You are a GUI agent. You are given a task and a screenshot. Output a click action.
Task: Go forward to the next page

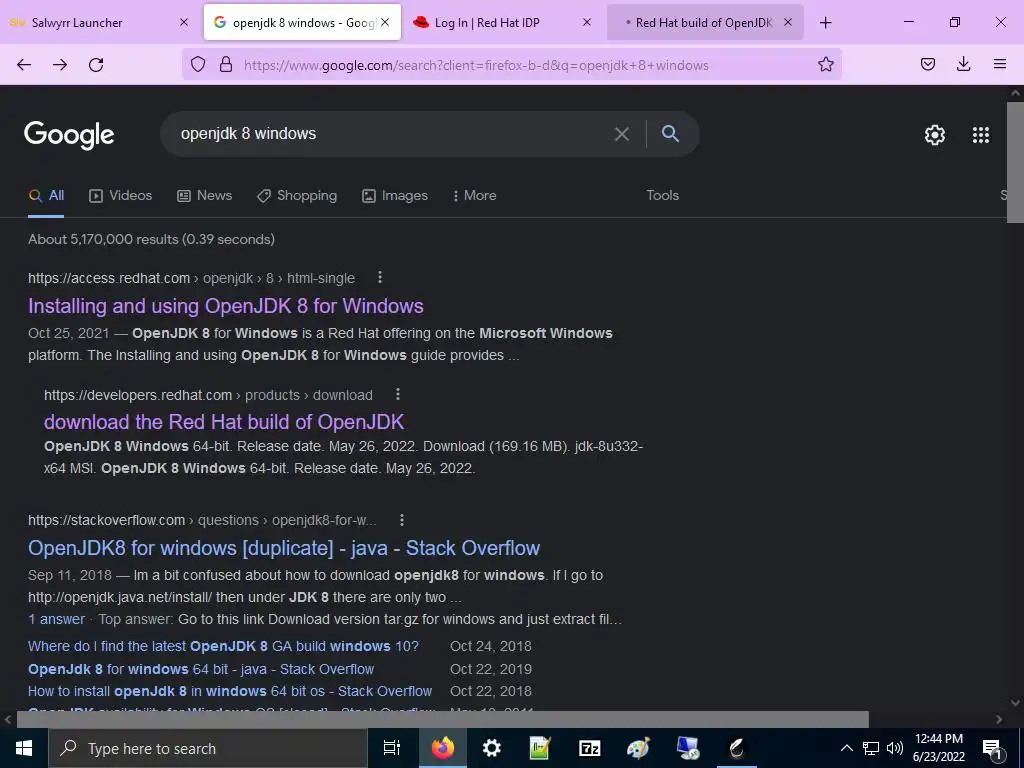click(x=60, y=64)
